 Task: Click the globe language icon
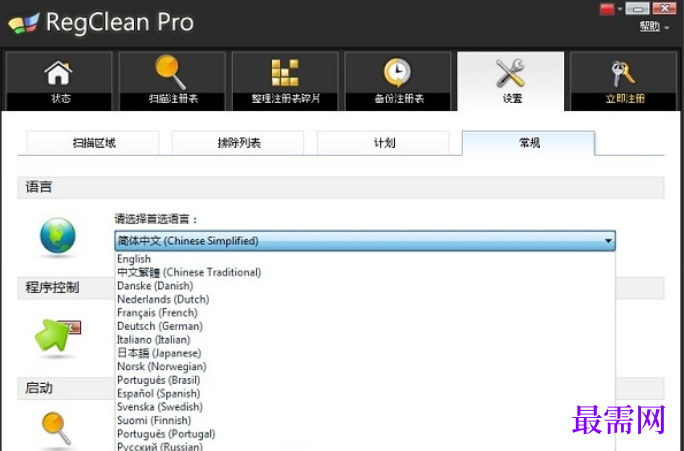(58, 236)
